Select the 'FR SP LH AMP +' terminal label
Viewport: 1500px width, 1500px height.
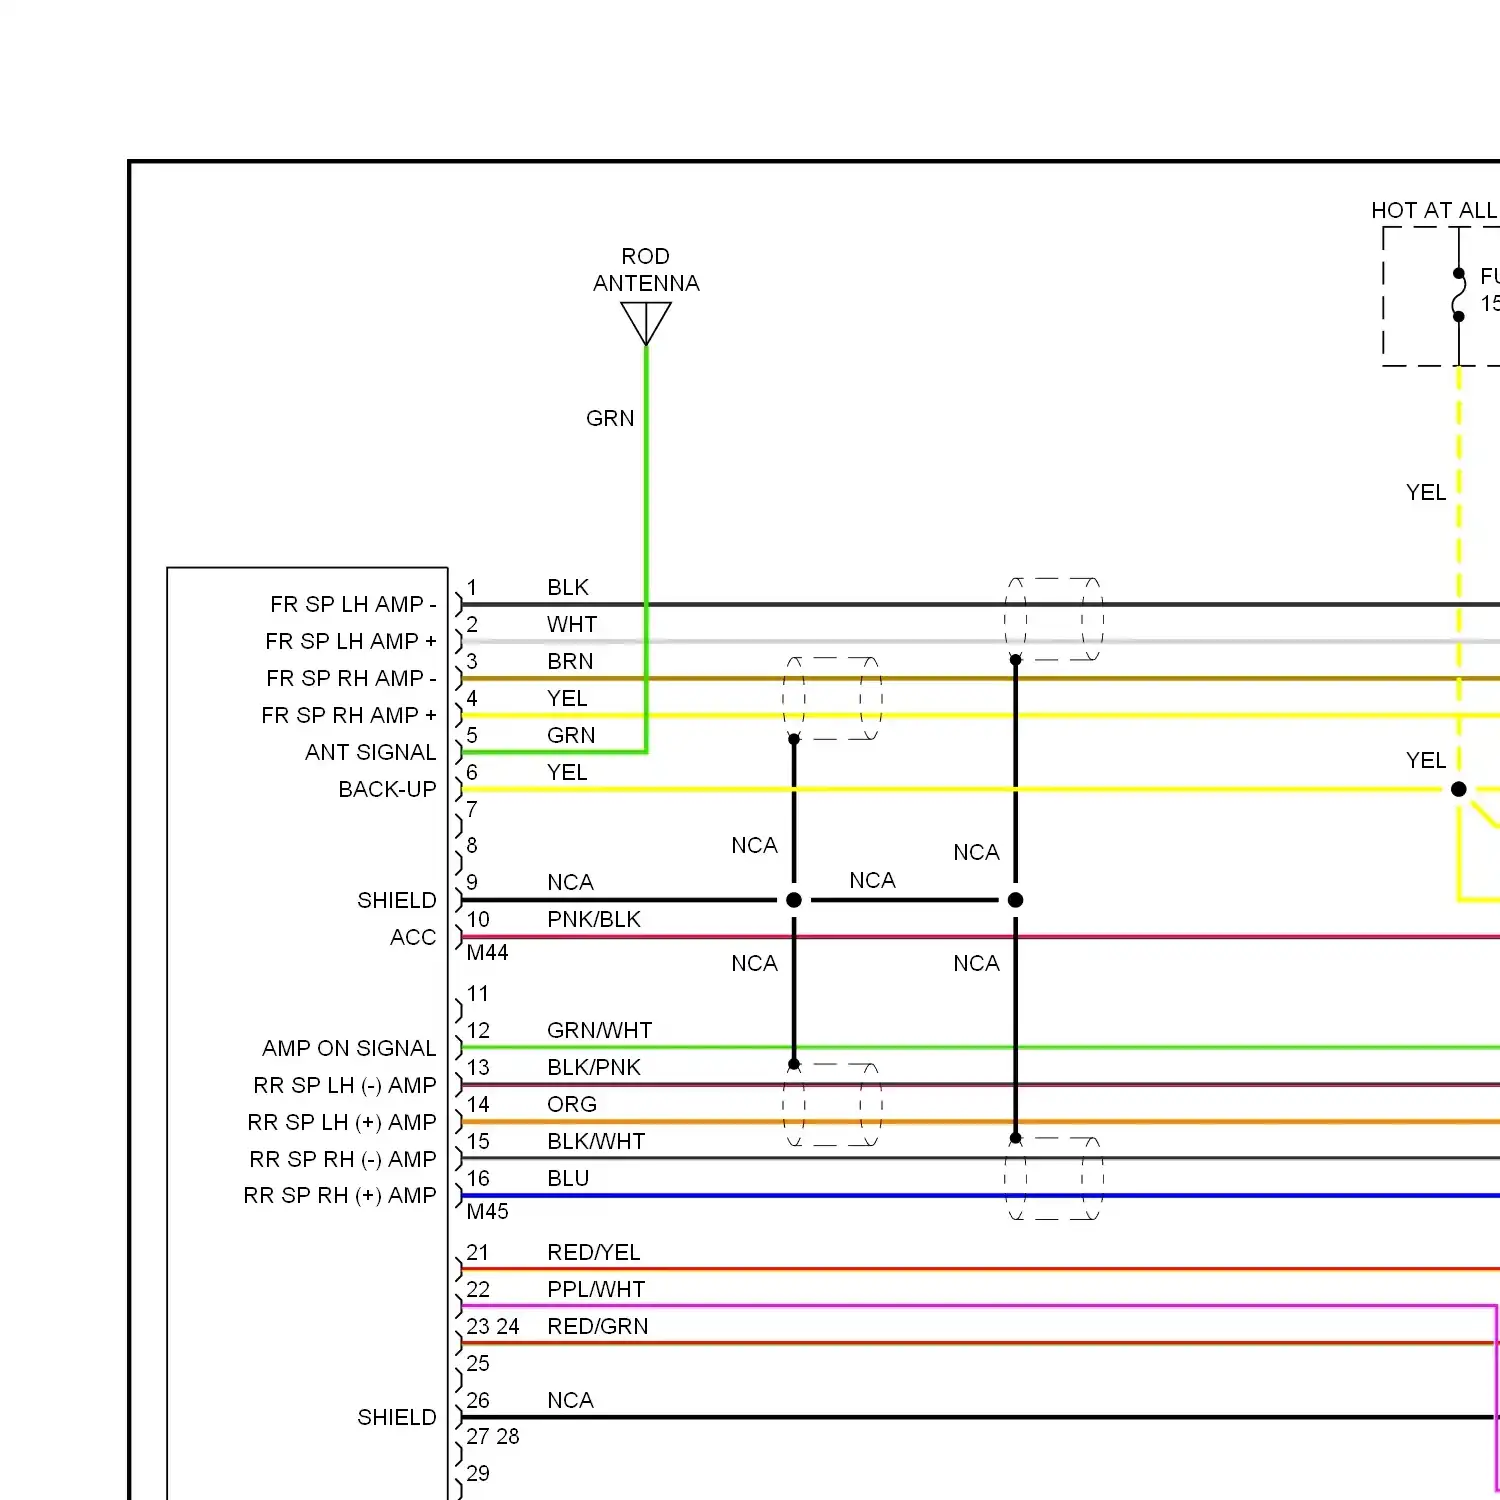pyautogui.click(x=351, y=641)
